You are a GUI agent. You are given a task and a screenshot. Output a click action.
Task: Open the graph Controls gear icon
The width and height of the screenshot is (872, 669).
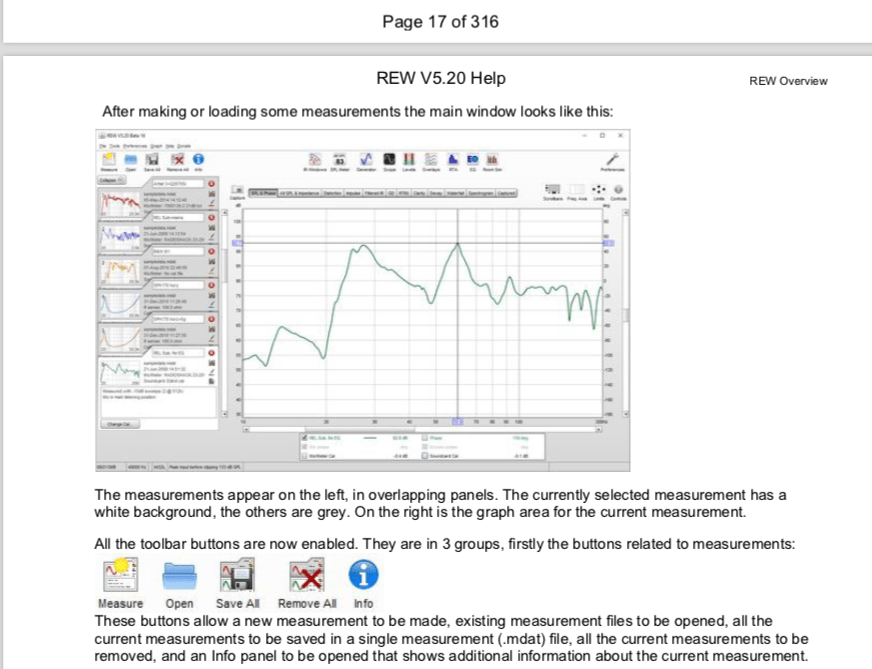point(618,190)
